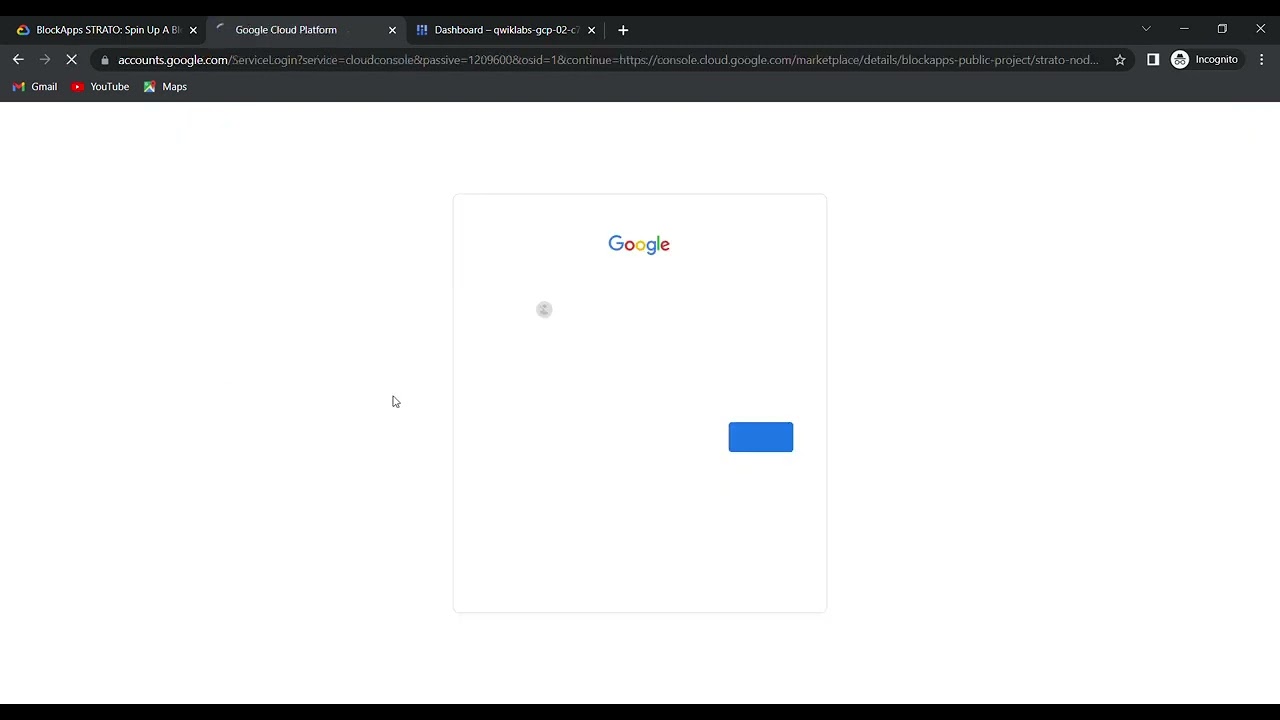Minimize the browser window
The image size is (1280, 720).
point(1184,29)
